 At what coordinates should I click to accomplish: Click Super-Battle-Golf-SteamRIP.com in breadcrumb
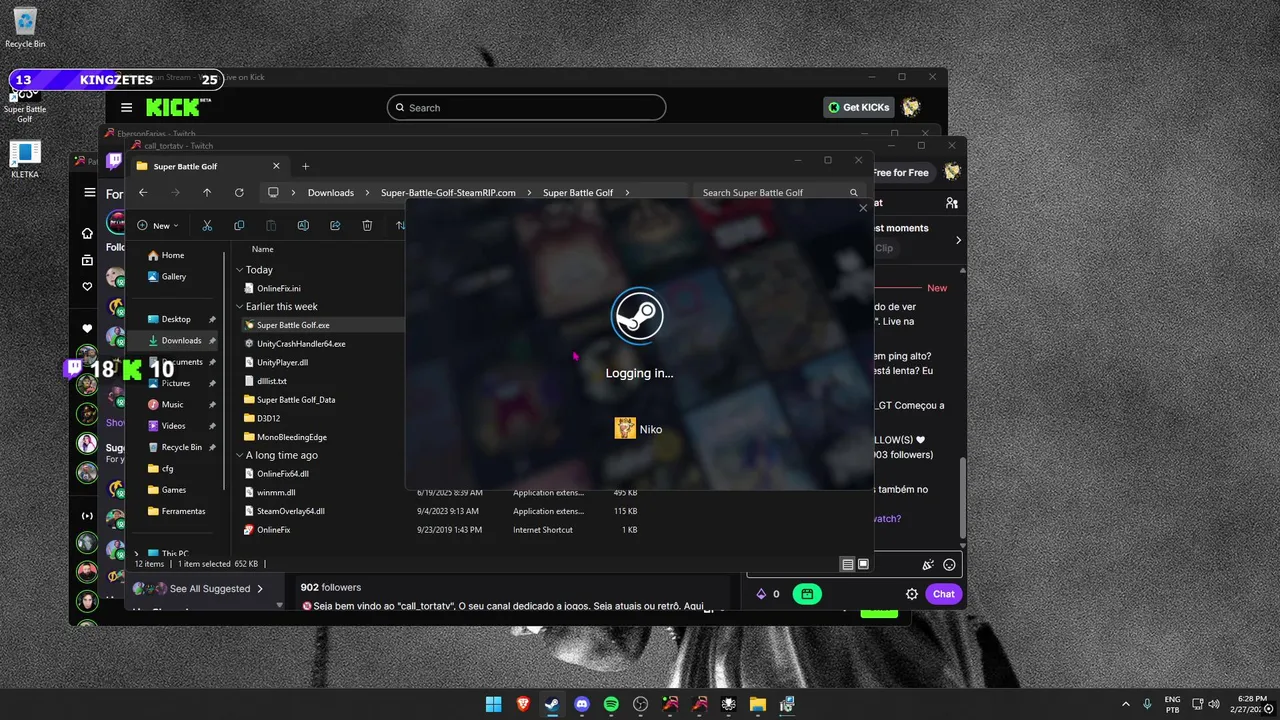[x=448, y=193]
